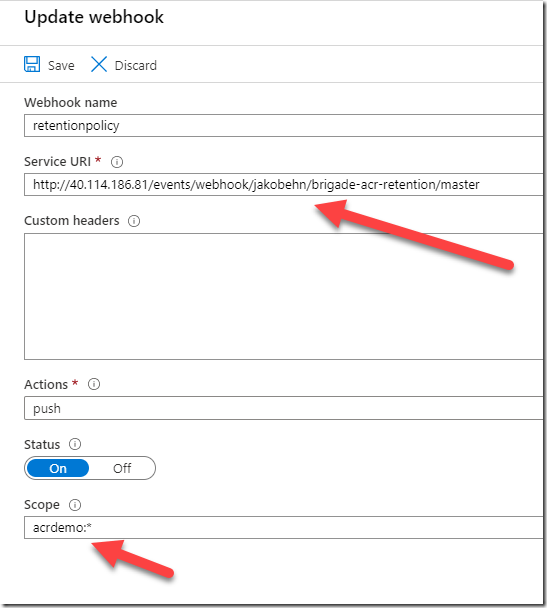Screen dimensions: 547x608
Task: Open the Custom headers info icon
Action: coord(134,221)
